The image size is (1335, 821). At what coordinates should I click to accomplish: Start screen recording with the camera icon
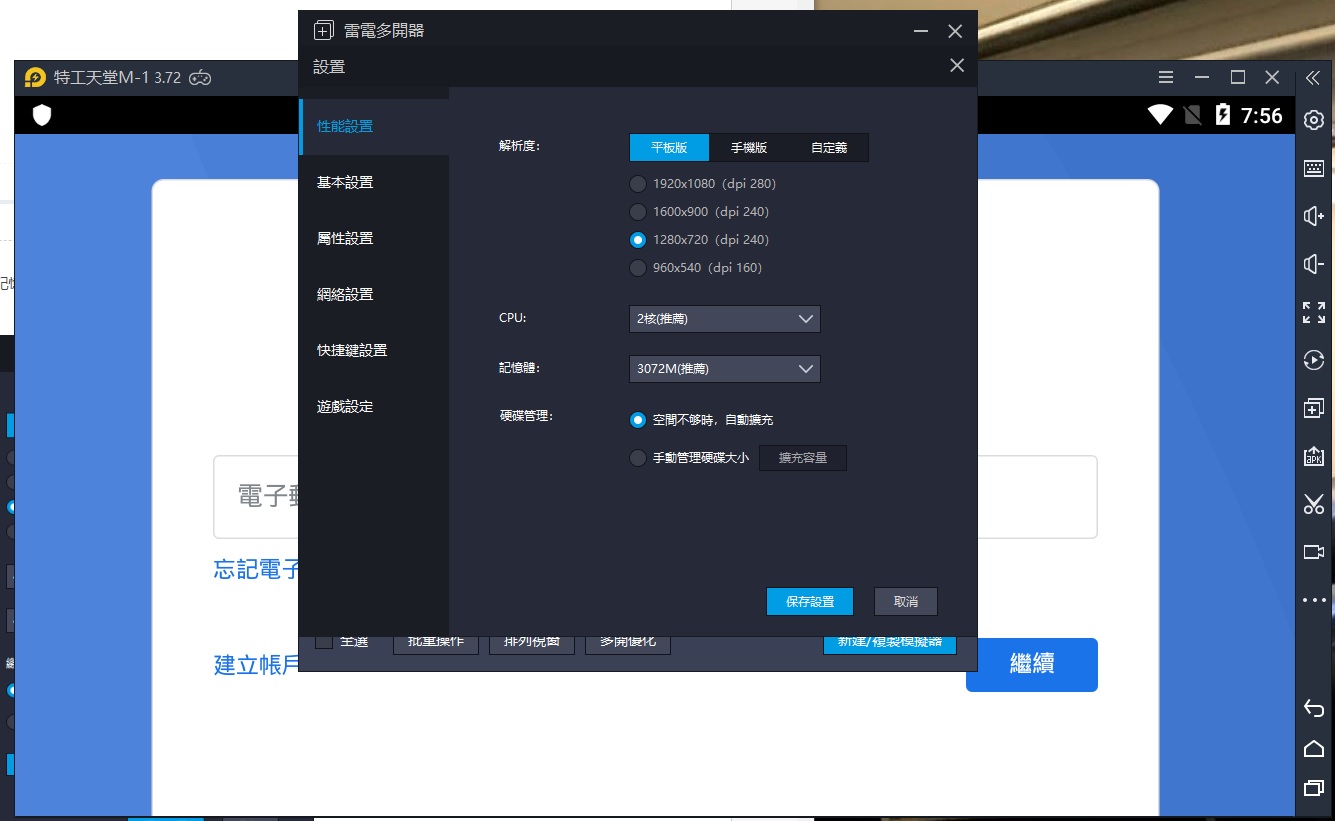[1314, 551]
